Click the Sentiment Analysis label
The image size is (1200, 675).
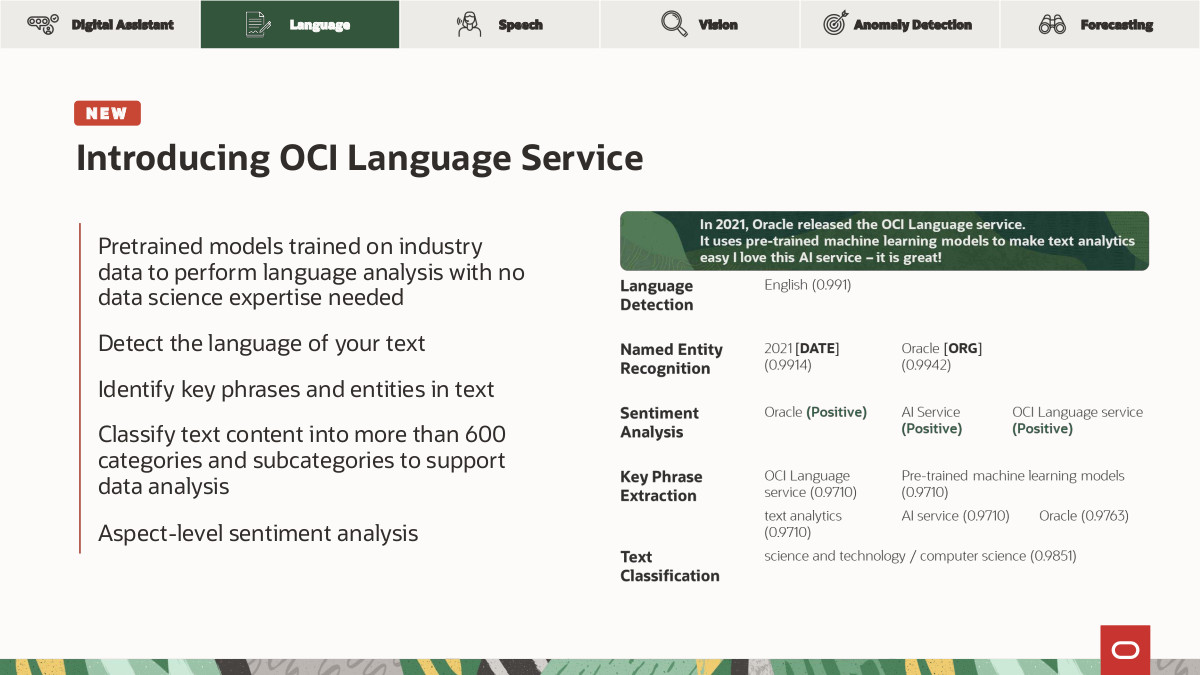[x=659, y=422]
